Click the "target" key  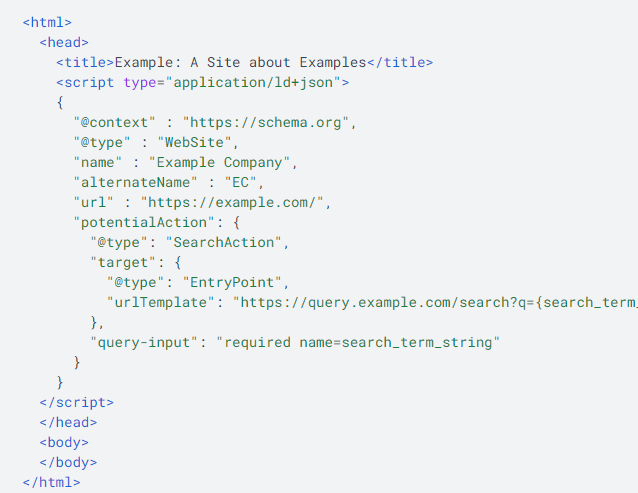click(x=122, y=263)
